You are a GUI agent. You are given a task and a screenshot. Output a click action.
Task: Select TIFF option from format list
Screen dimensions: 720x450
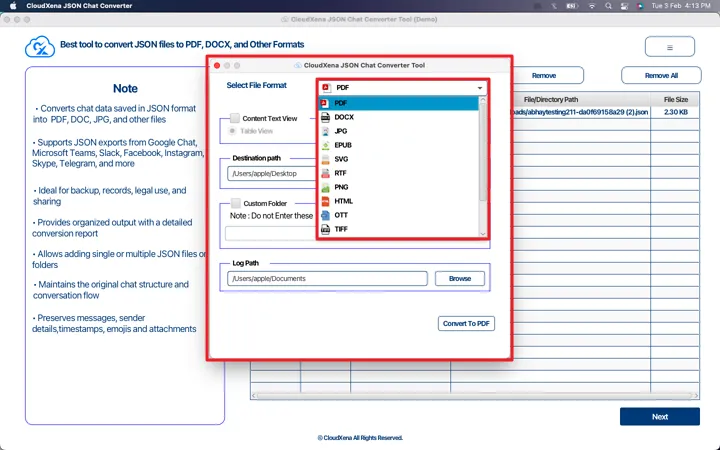click(x=343, y=229)
